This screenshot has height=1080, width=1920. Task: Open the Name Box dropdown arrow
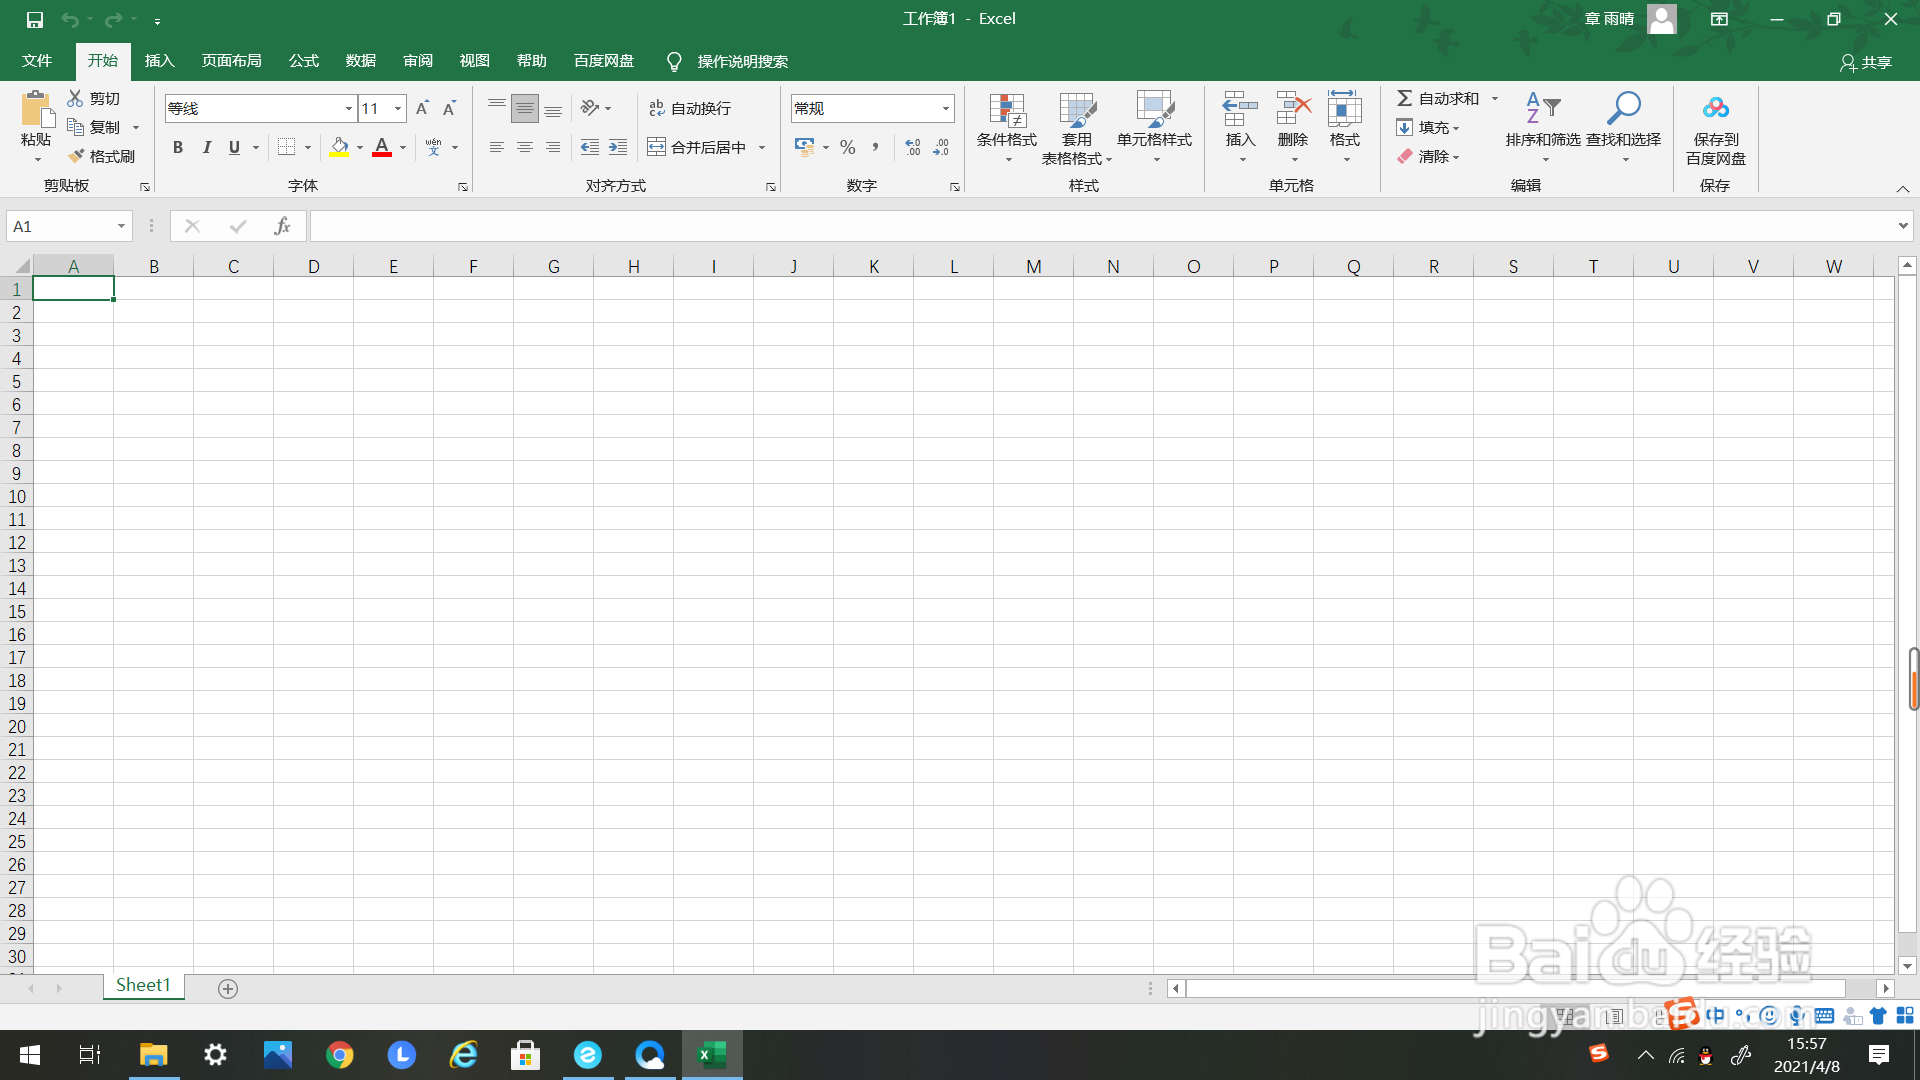pos(121,226)
